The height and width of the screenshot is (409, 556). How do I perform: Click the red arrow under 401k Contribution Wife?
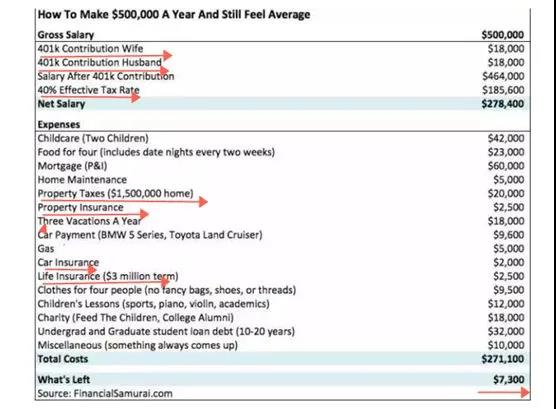click(105, 56)
